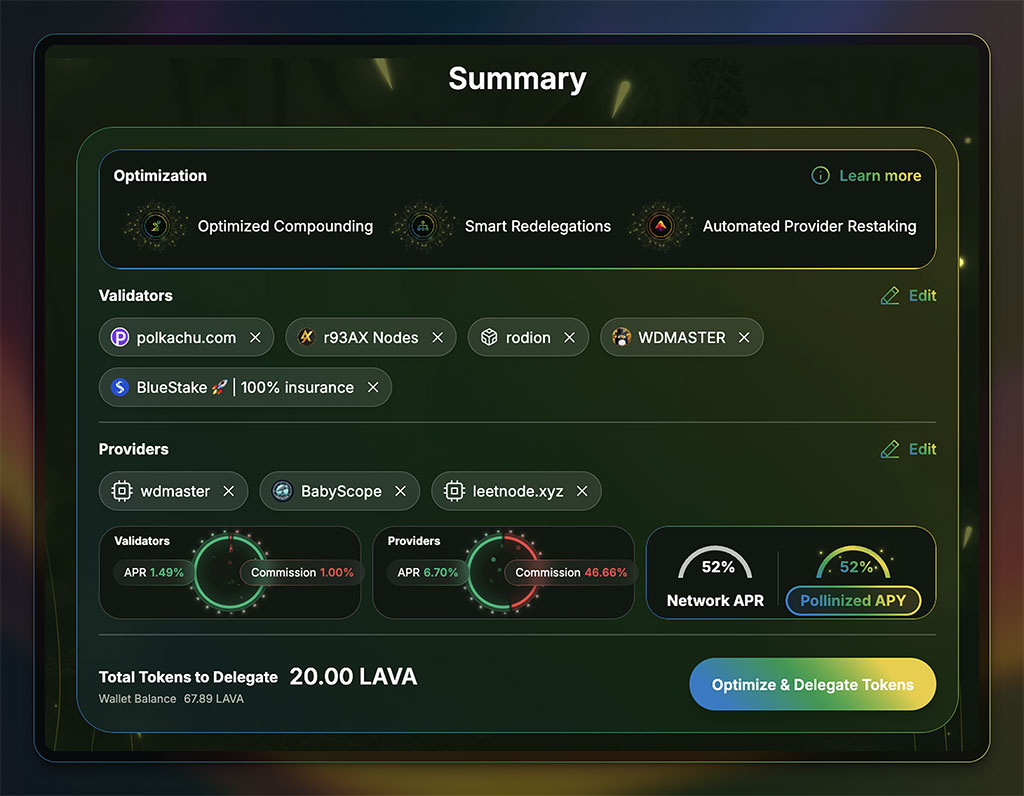Click the Optimize & Delegate Tokens button

click(x=812, y=684)
